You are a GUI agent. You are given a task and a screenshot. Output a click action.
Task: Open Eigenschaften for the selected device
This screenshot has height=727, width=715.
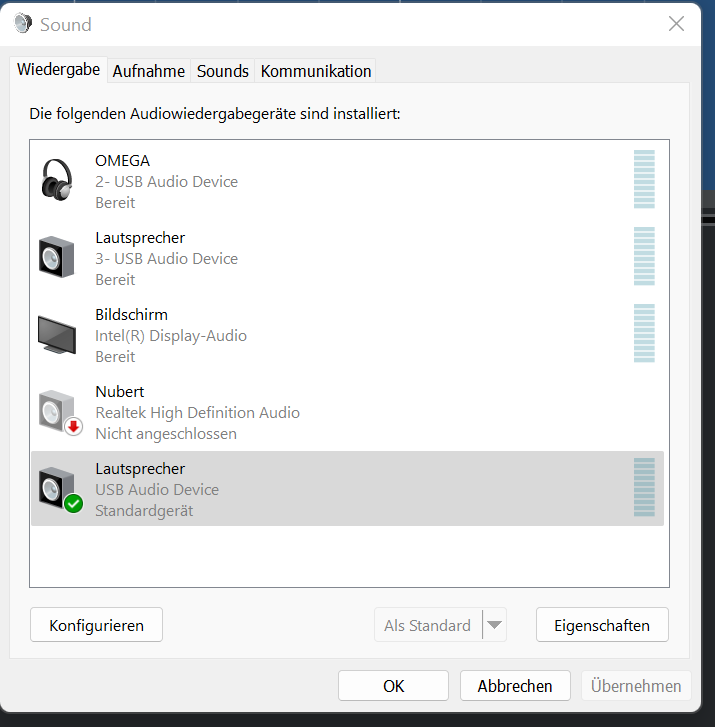[x=602, y=625]
